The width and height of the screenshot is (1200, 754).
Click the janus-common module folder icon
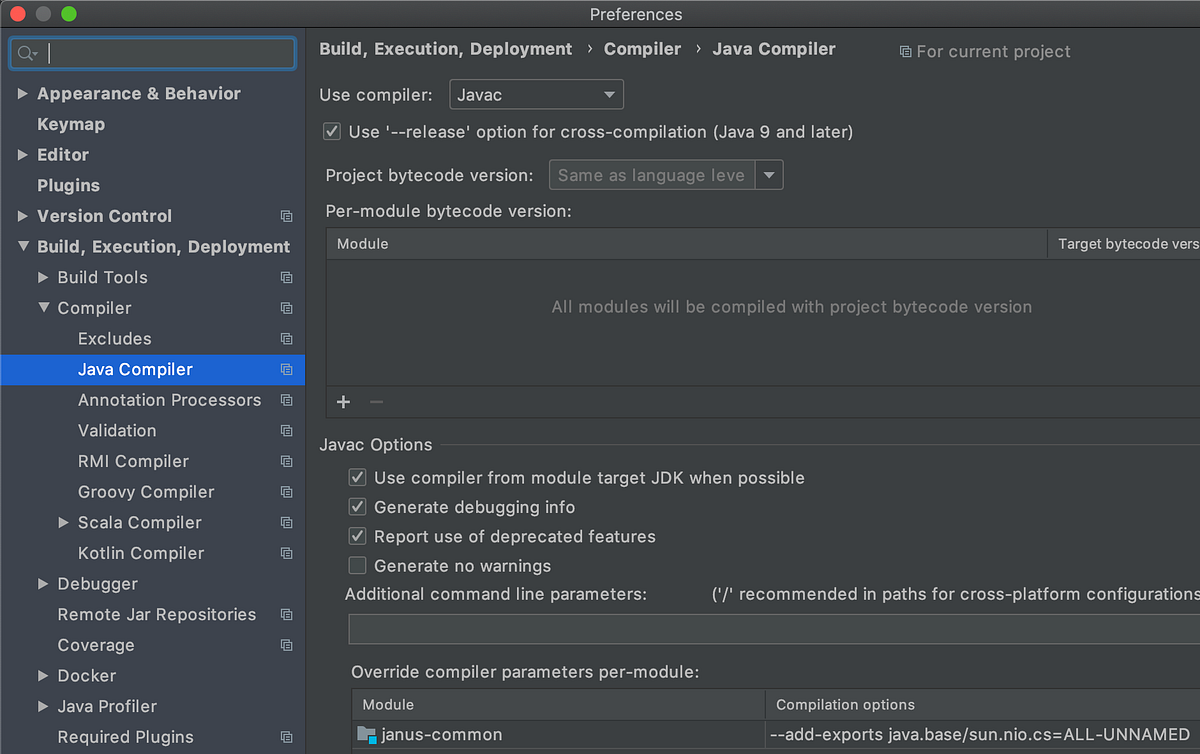367,734
